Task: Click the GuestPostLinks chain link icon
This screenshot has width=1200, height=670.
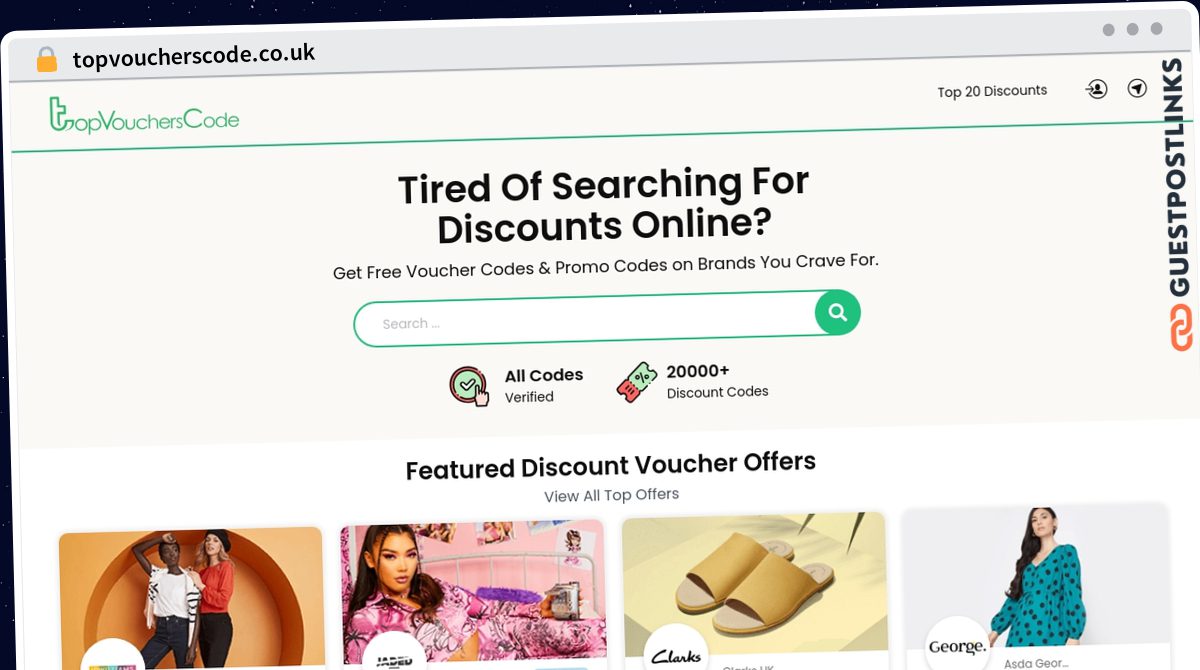Action: pyautogui.click(x=1182, y=327)
